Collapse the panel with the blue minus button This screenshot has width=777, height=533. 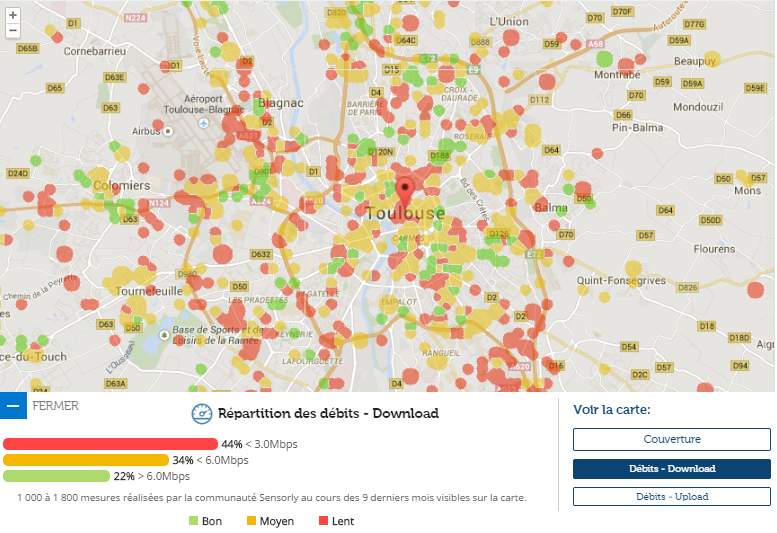(13, 406)
